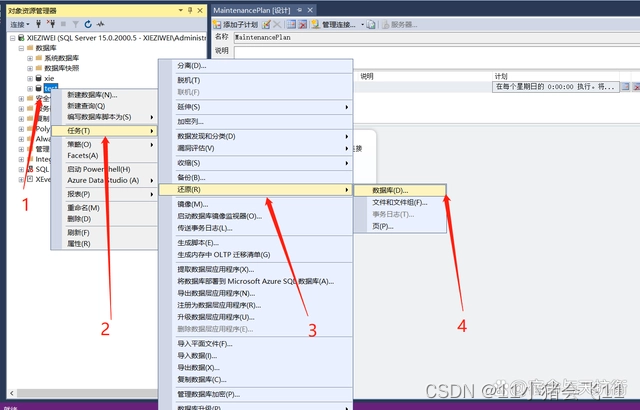Screen dimensions: 640x410
Task: Choose 生成脚本(E)... menu item
Action: [x=256, y=243]
